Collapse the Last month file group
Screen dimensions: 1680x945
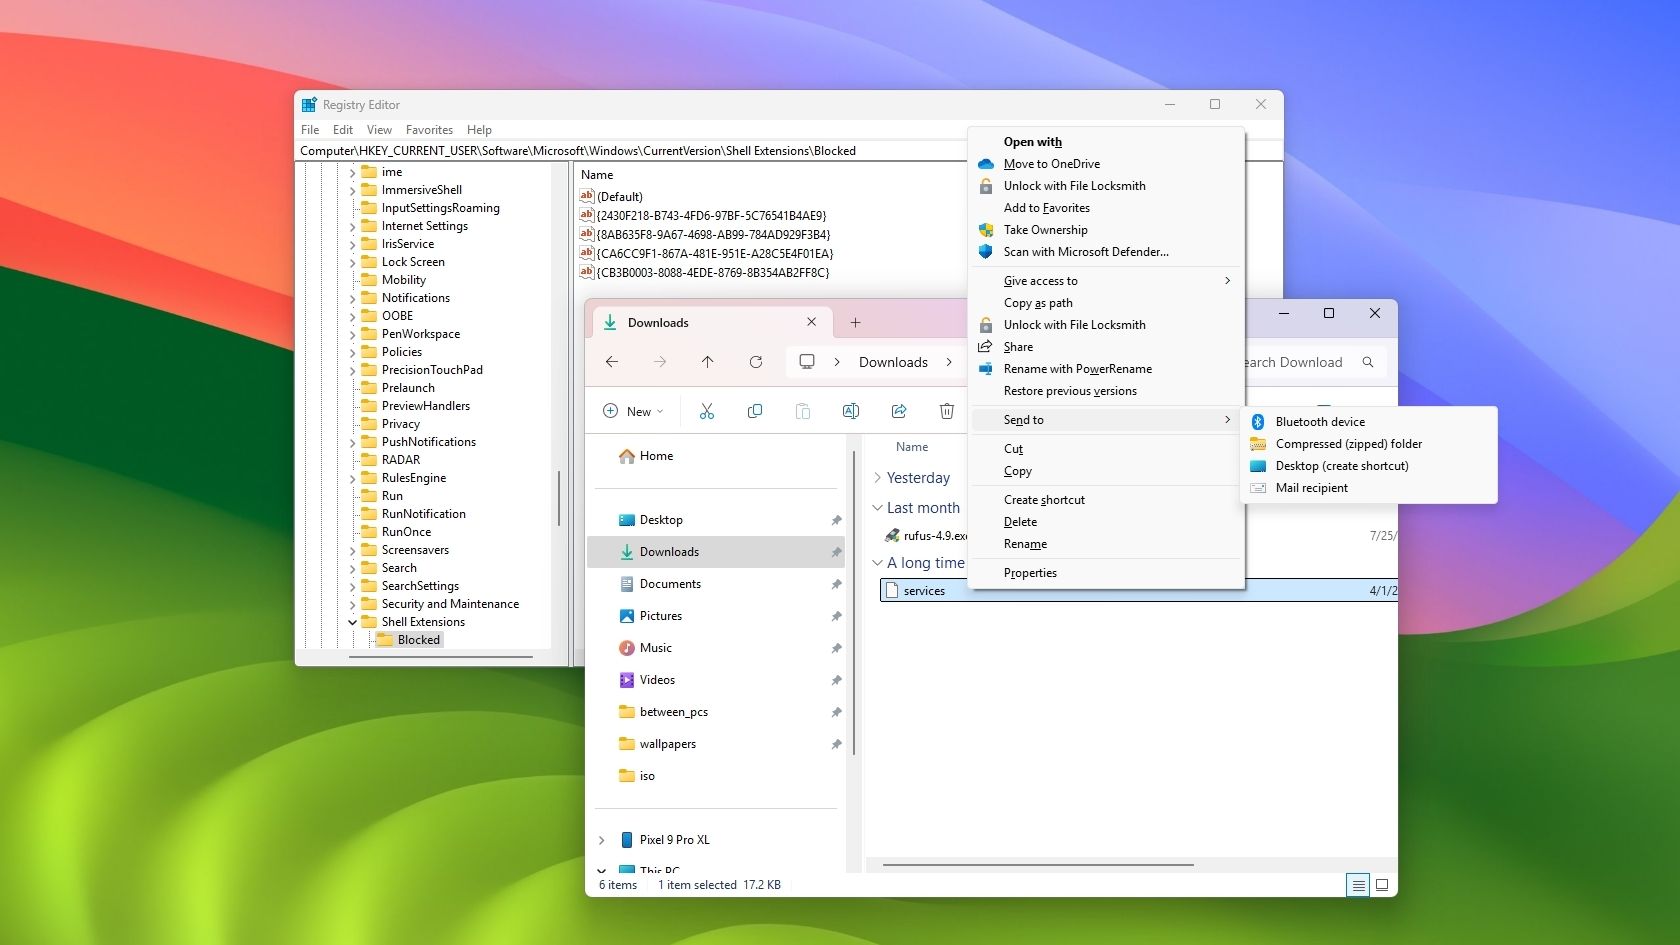pyautogui.click(x=877, y=508)
